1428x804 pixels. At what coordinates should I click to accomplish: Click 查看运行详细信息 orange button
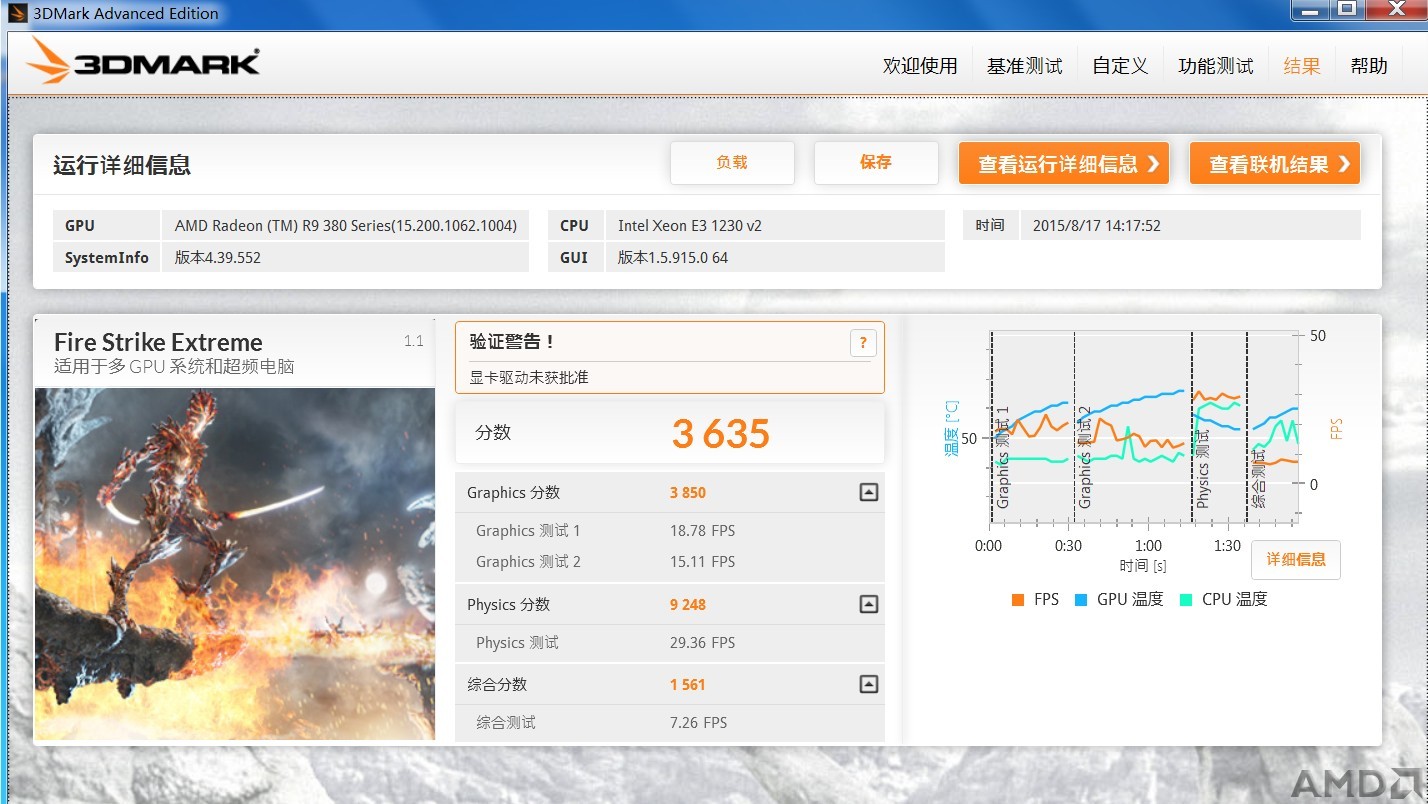[x=1064, y=164]
